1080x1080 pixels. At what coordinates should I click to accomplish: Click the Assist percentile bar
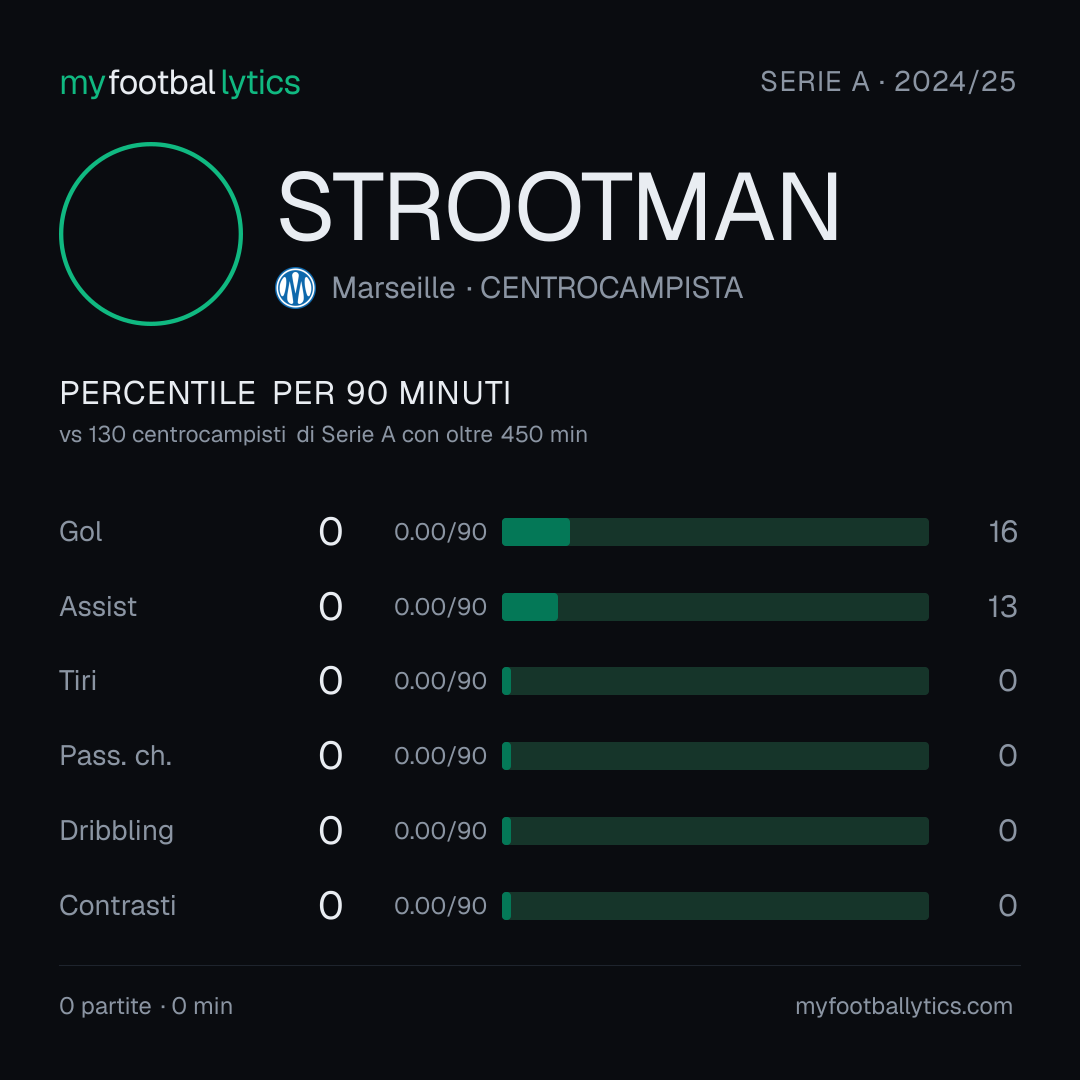coord(715,607)
